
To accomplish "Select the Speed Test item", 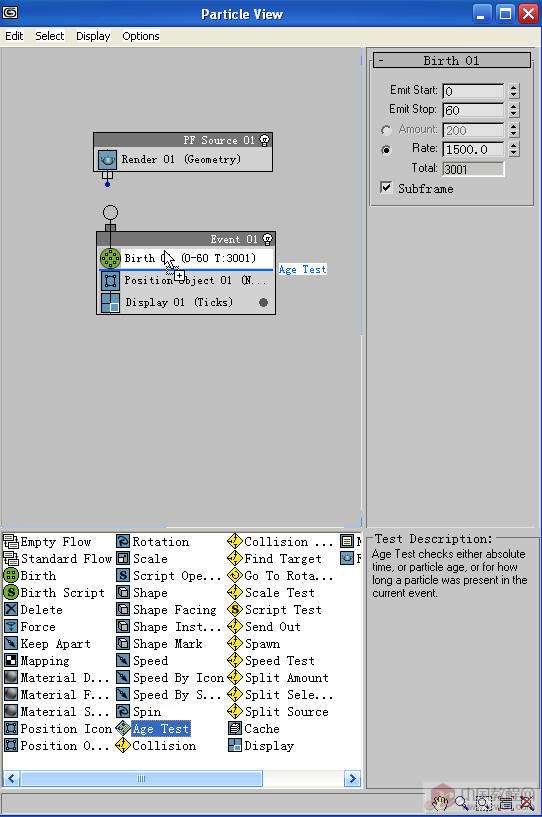I will click(272, 661).
